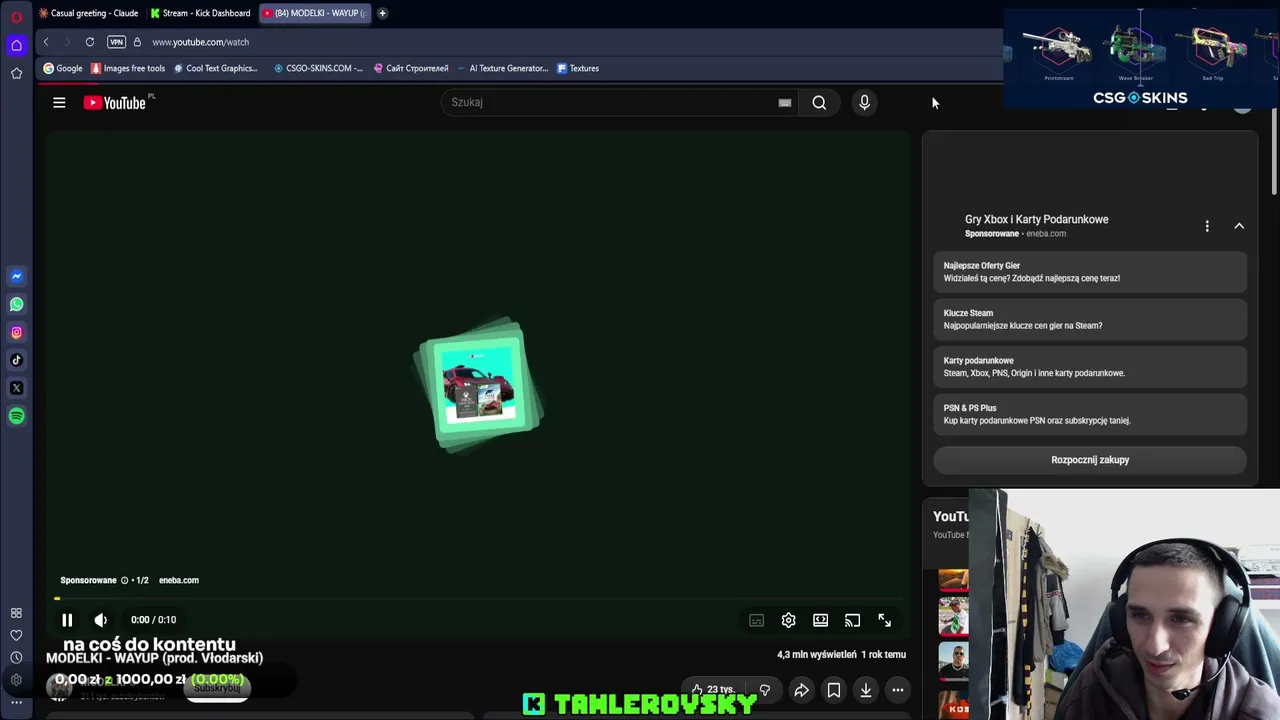Click the magnifying glass search button

819,102
